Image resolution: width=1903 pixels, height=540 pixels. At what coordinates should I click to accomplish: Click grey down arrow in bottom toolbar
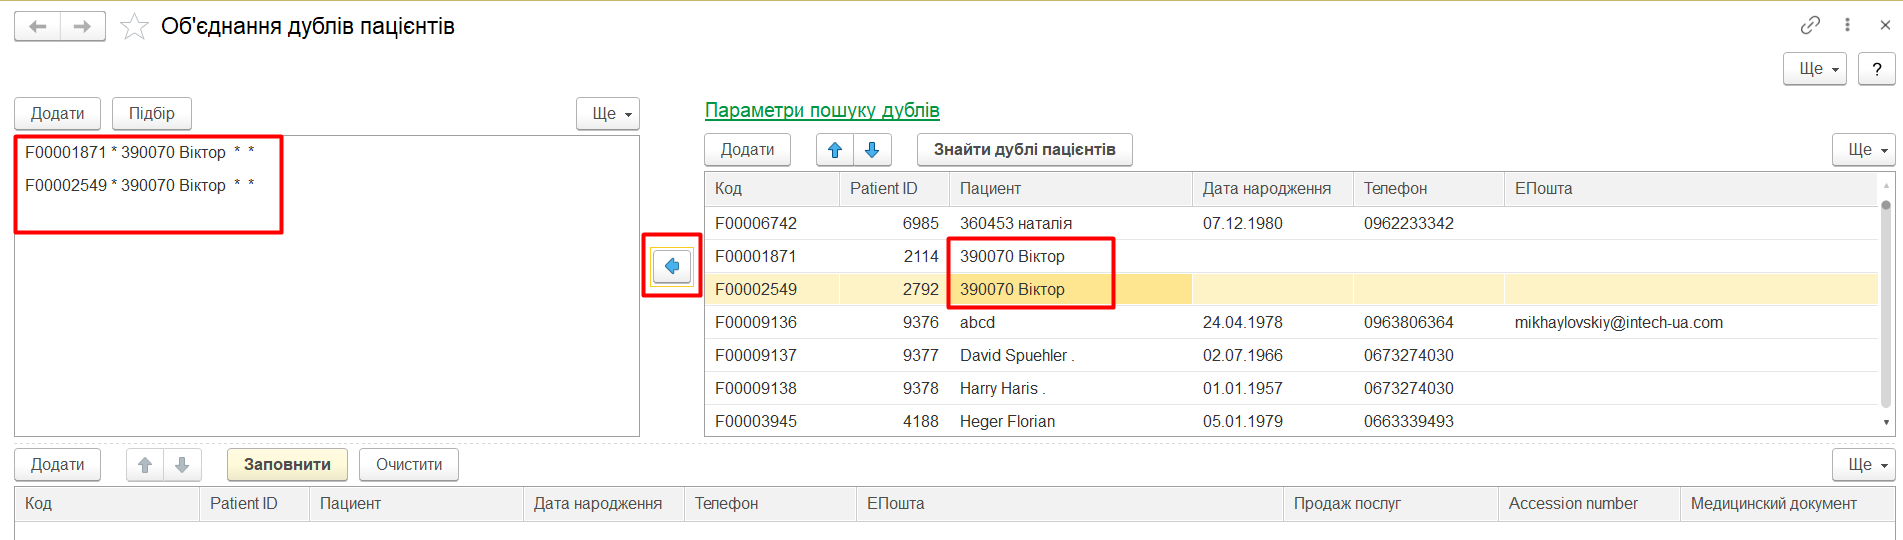pyautogui.click(x=182, y=465)
